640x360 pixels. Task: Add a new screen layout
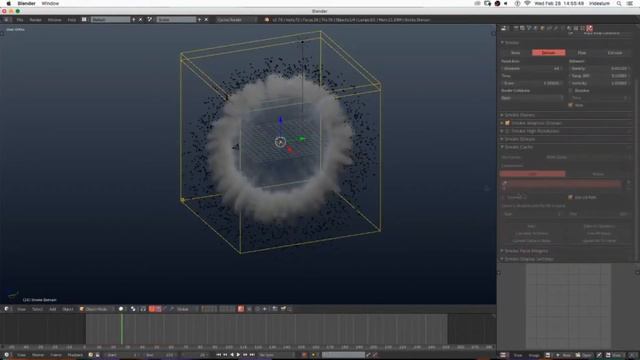pos(133,20)
